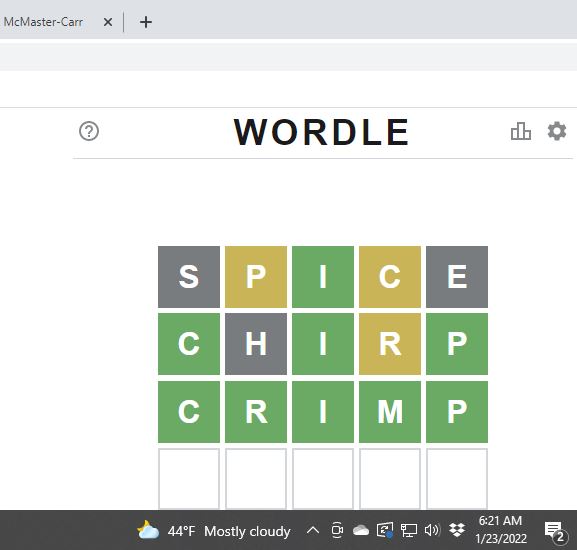Select the gray H tile in CHIRP

pos(256,344)
